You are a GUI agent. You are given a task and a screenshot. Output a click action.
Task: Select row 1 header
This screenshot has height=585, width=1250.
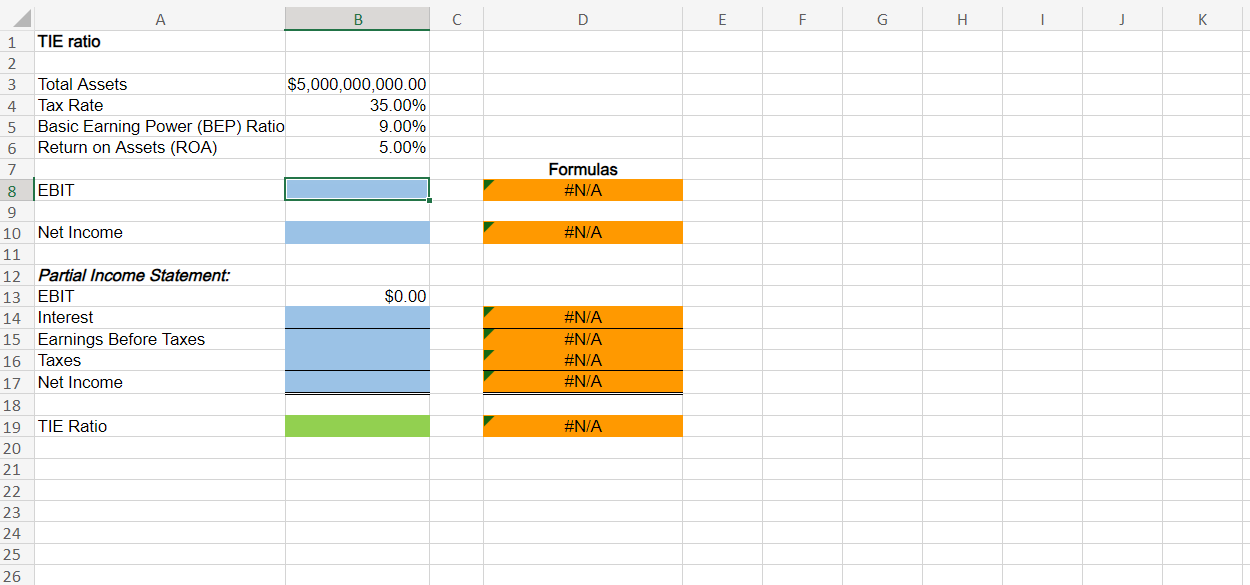(x=13, y=41)
